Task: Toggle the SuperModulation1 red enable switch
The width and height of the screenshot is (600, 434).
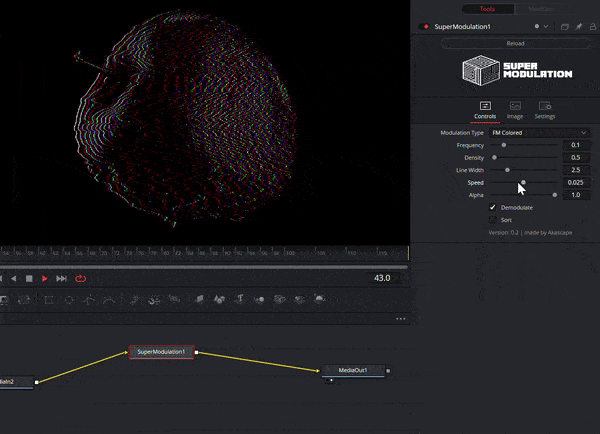Action: (426, 26)
